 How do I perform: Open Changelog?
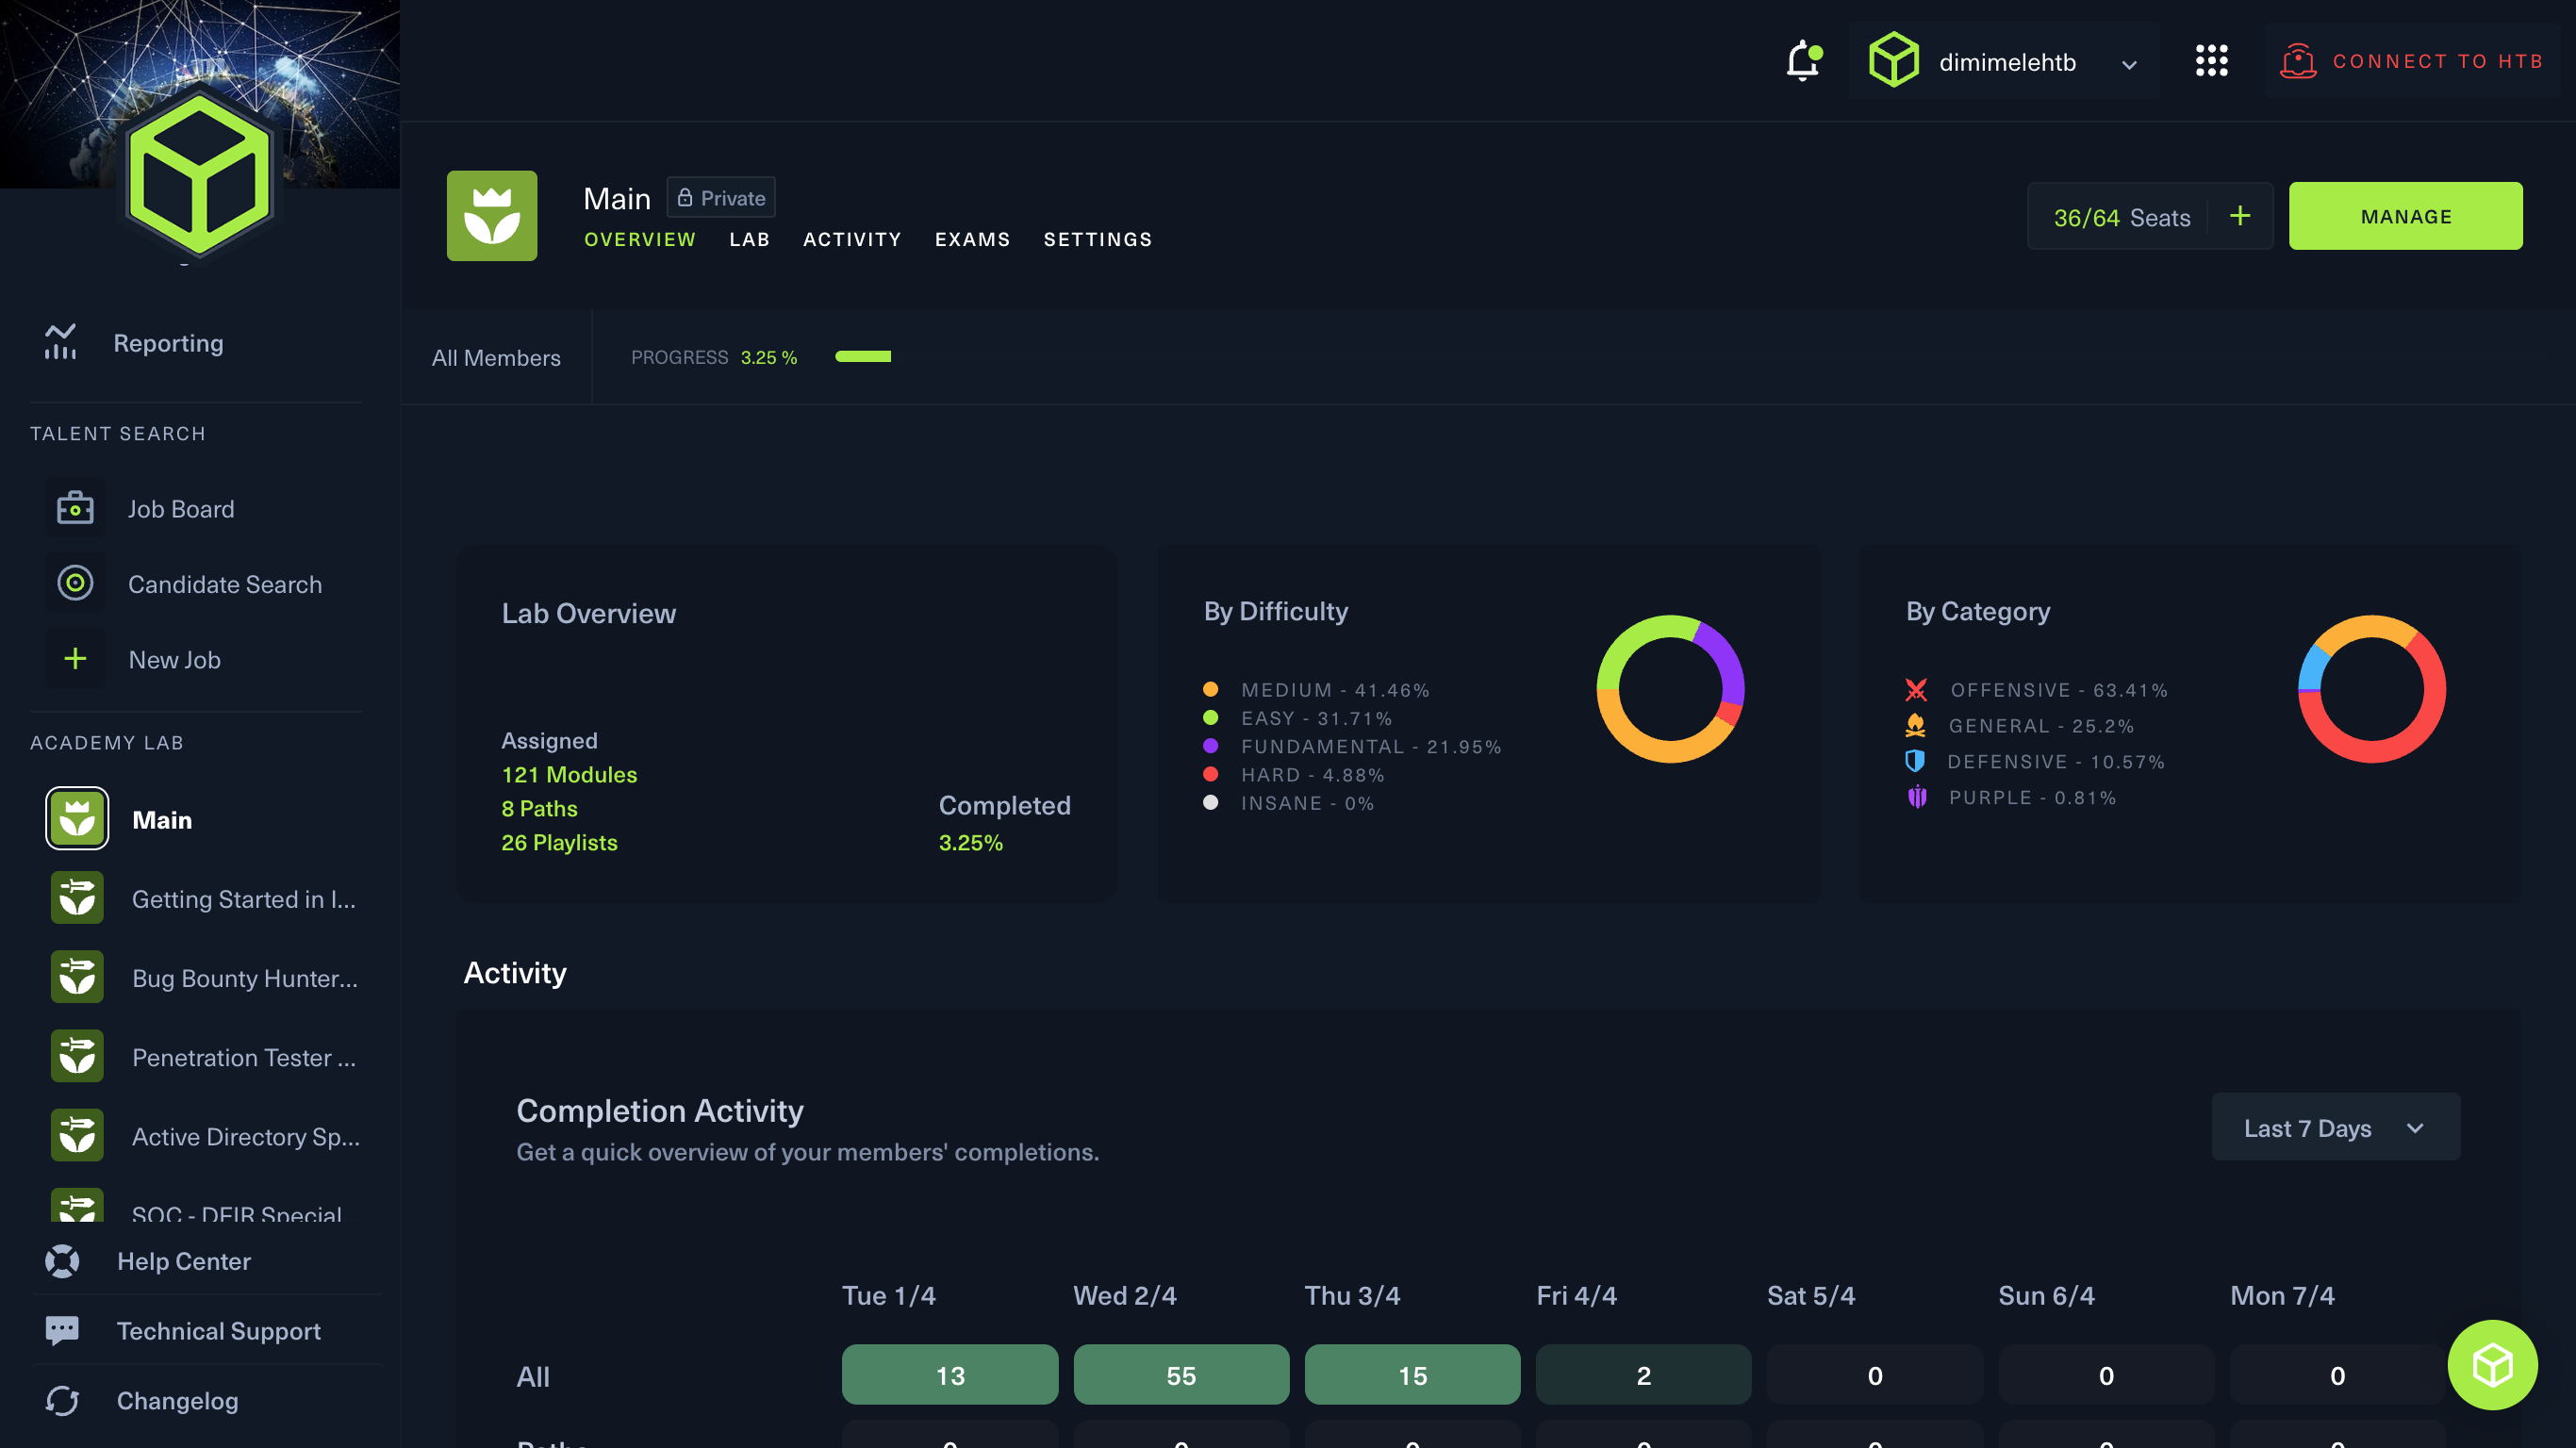click(178, 1400)
